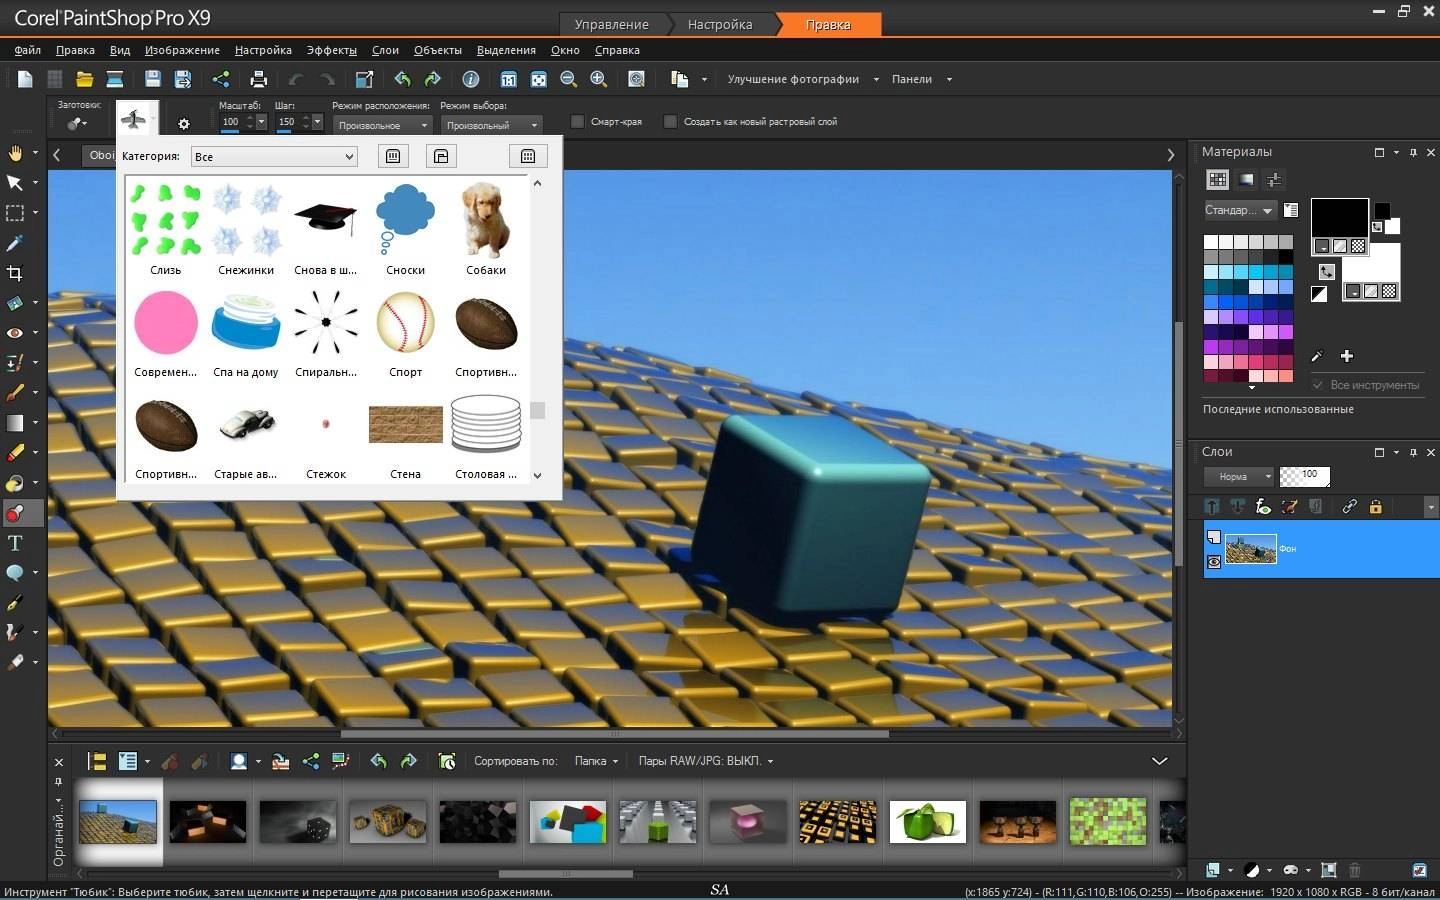The width and height of the screenshot is (1440, 900).
Task: Switch to Настройка tab
Action: tap(720, 24)
